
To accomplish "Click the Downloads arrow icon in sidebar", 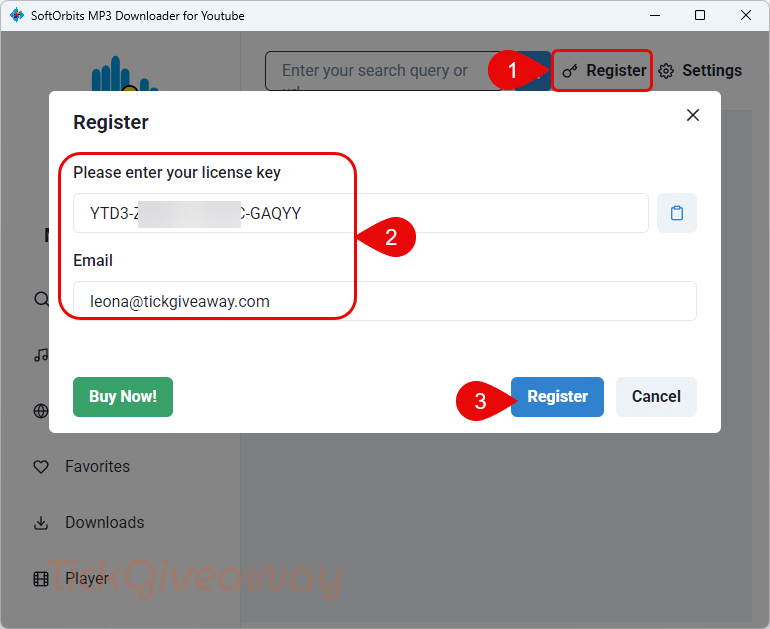I will tap(41, 523).
